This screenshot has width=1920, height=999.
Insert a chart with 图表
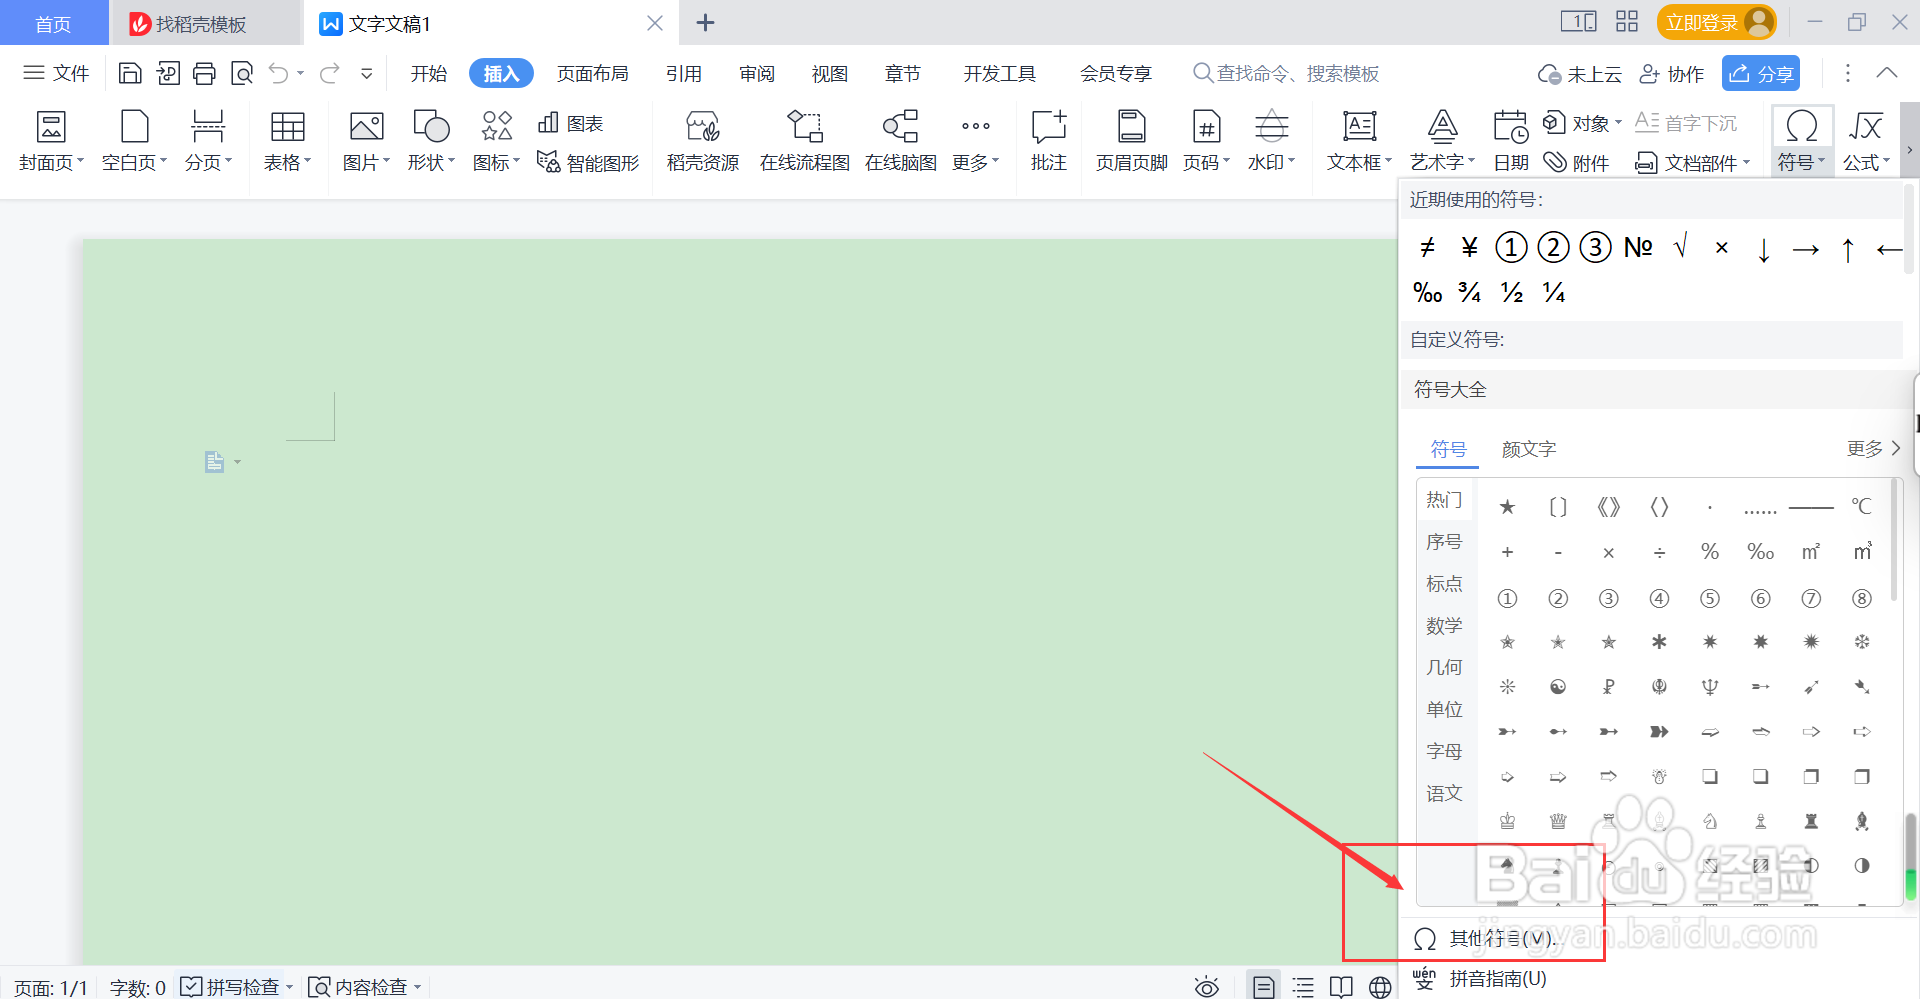571,123
